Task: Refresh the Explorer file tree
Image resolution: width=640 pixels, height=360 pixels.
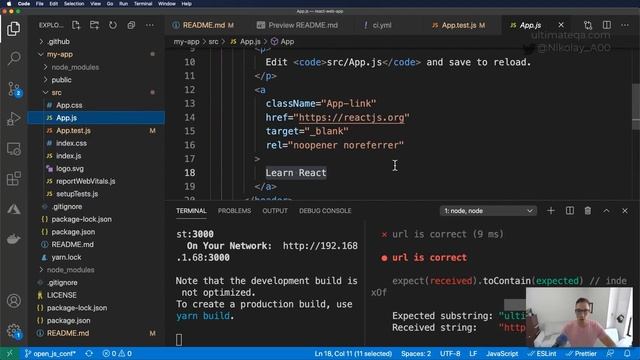Action: click(x=113, y=25)
